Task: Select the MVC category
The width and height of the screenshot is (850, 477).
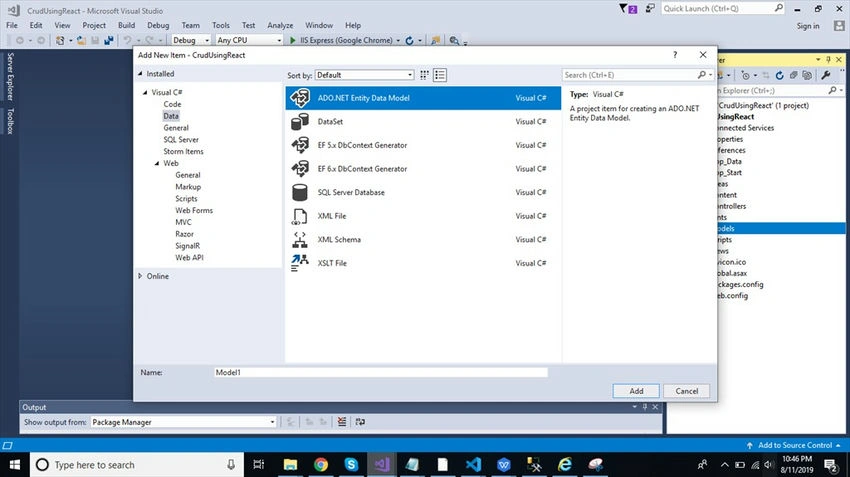Action: [183, 222]
